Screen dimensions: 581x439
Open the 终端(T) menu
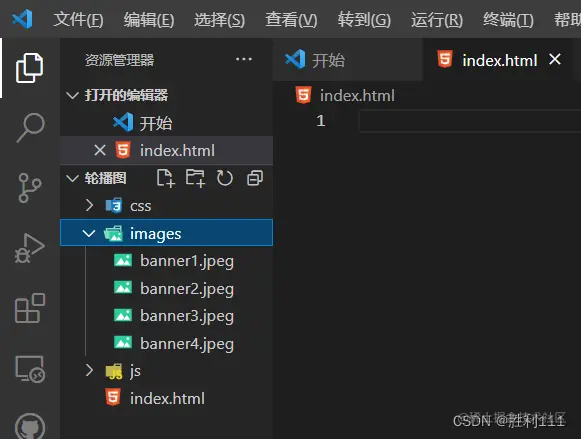coord(508,19)
